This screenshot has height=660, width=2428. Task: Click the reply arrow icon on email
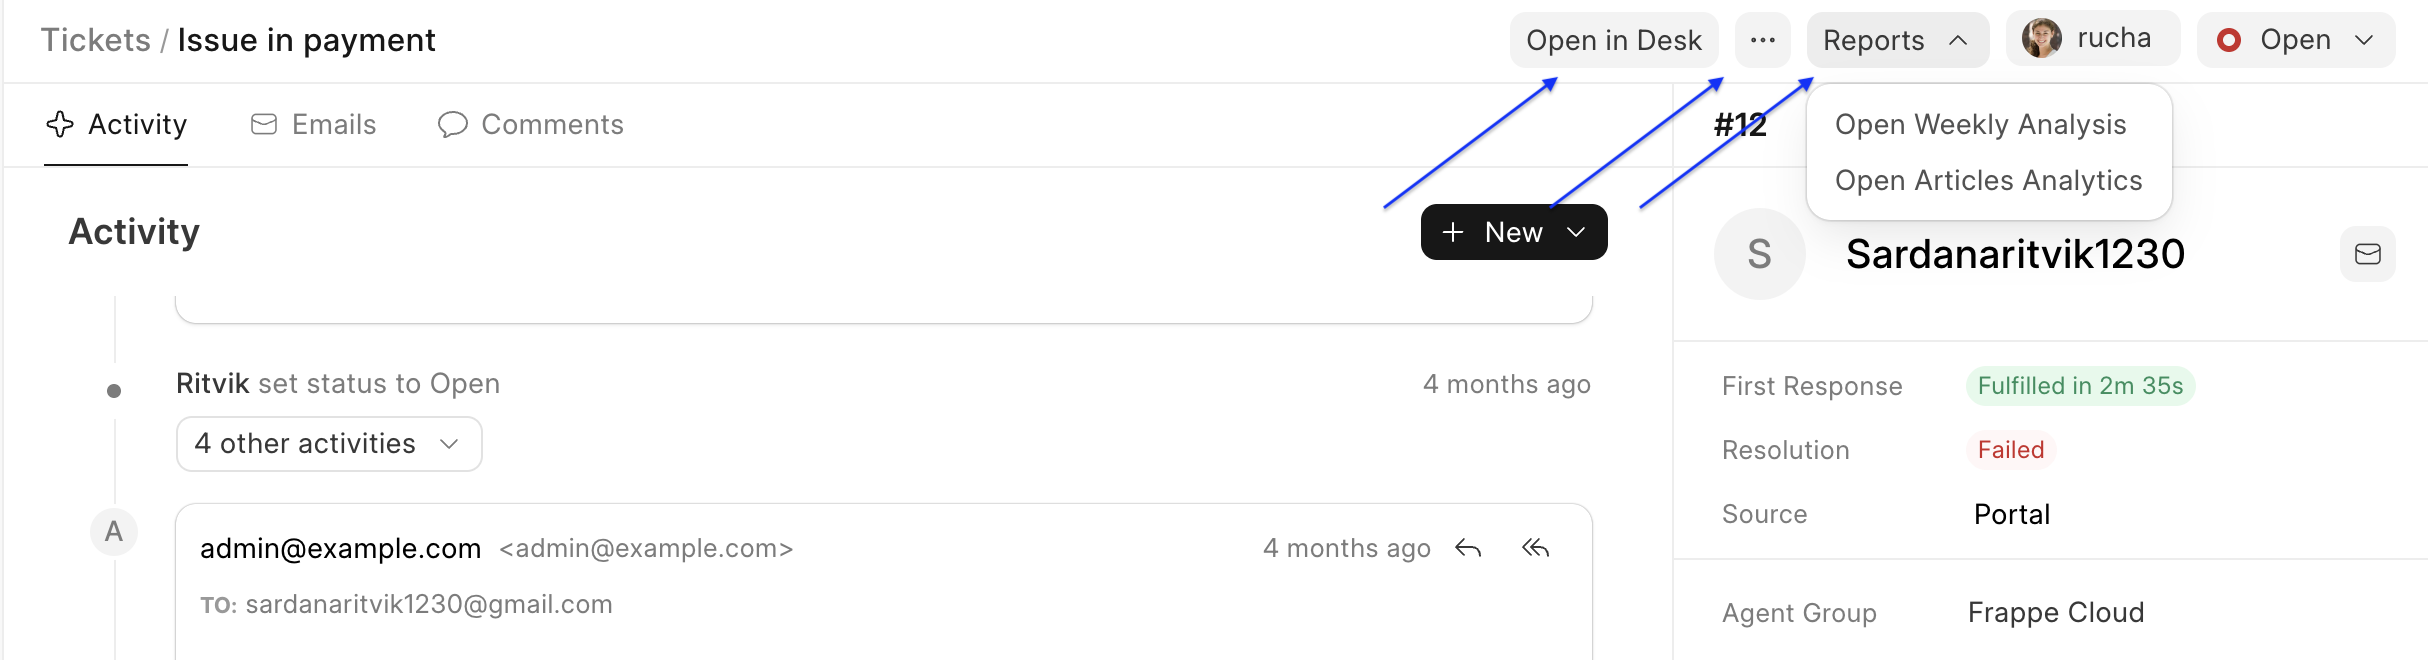coord(1468,548)
